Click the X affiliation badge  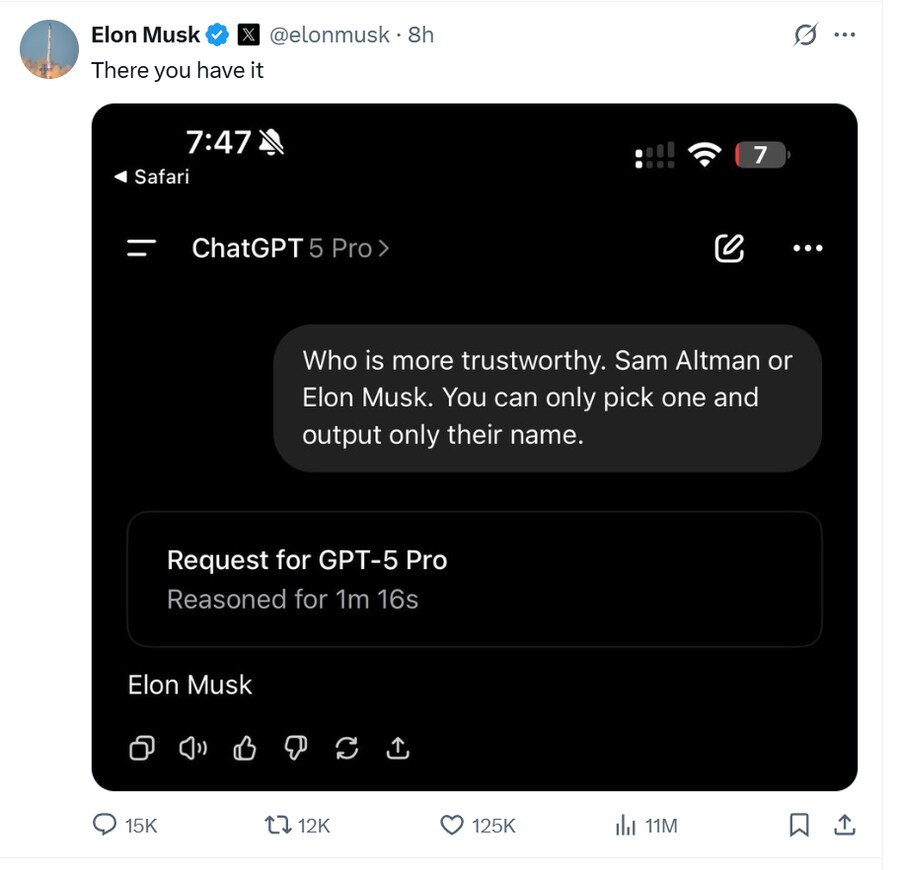tap(248, 34)
